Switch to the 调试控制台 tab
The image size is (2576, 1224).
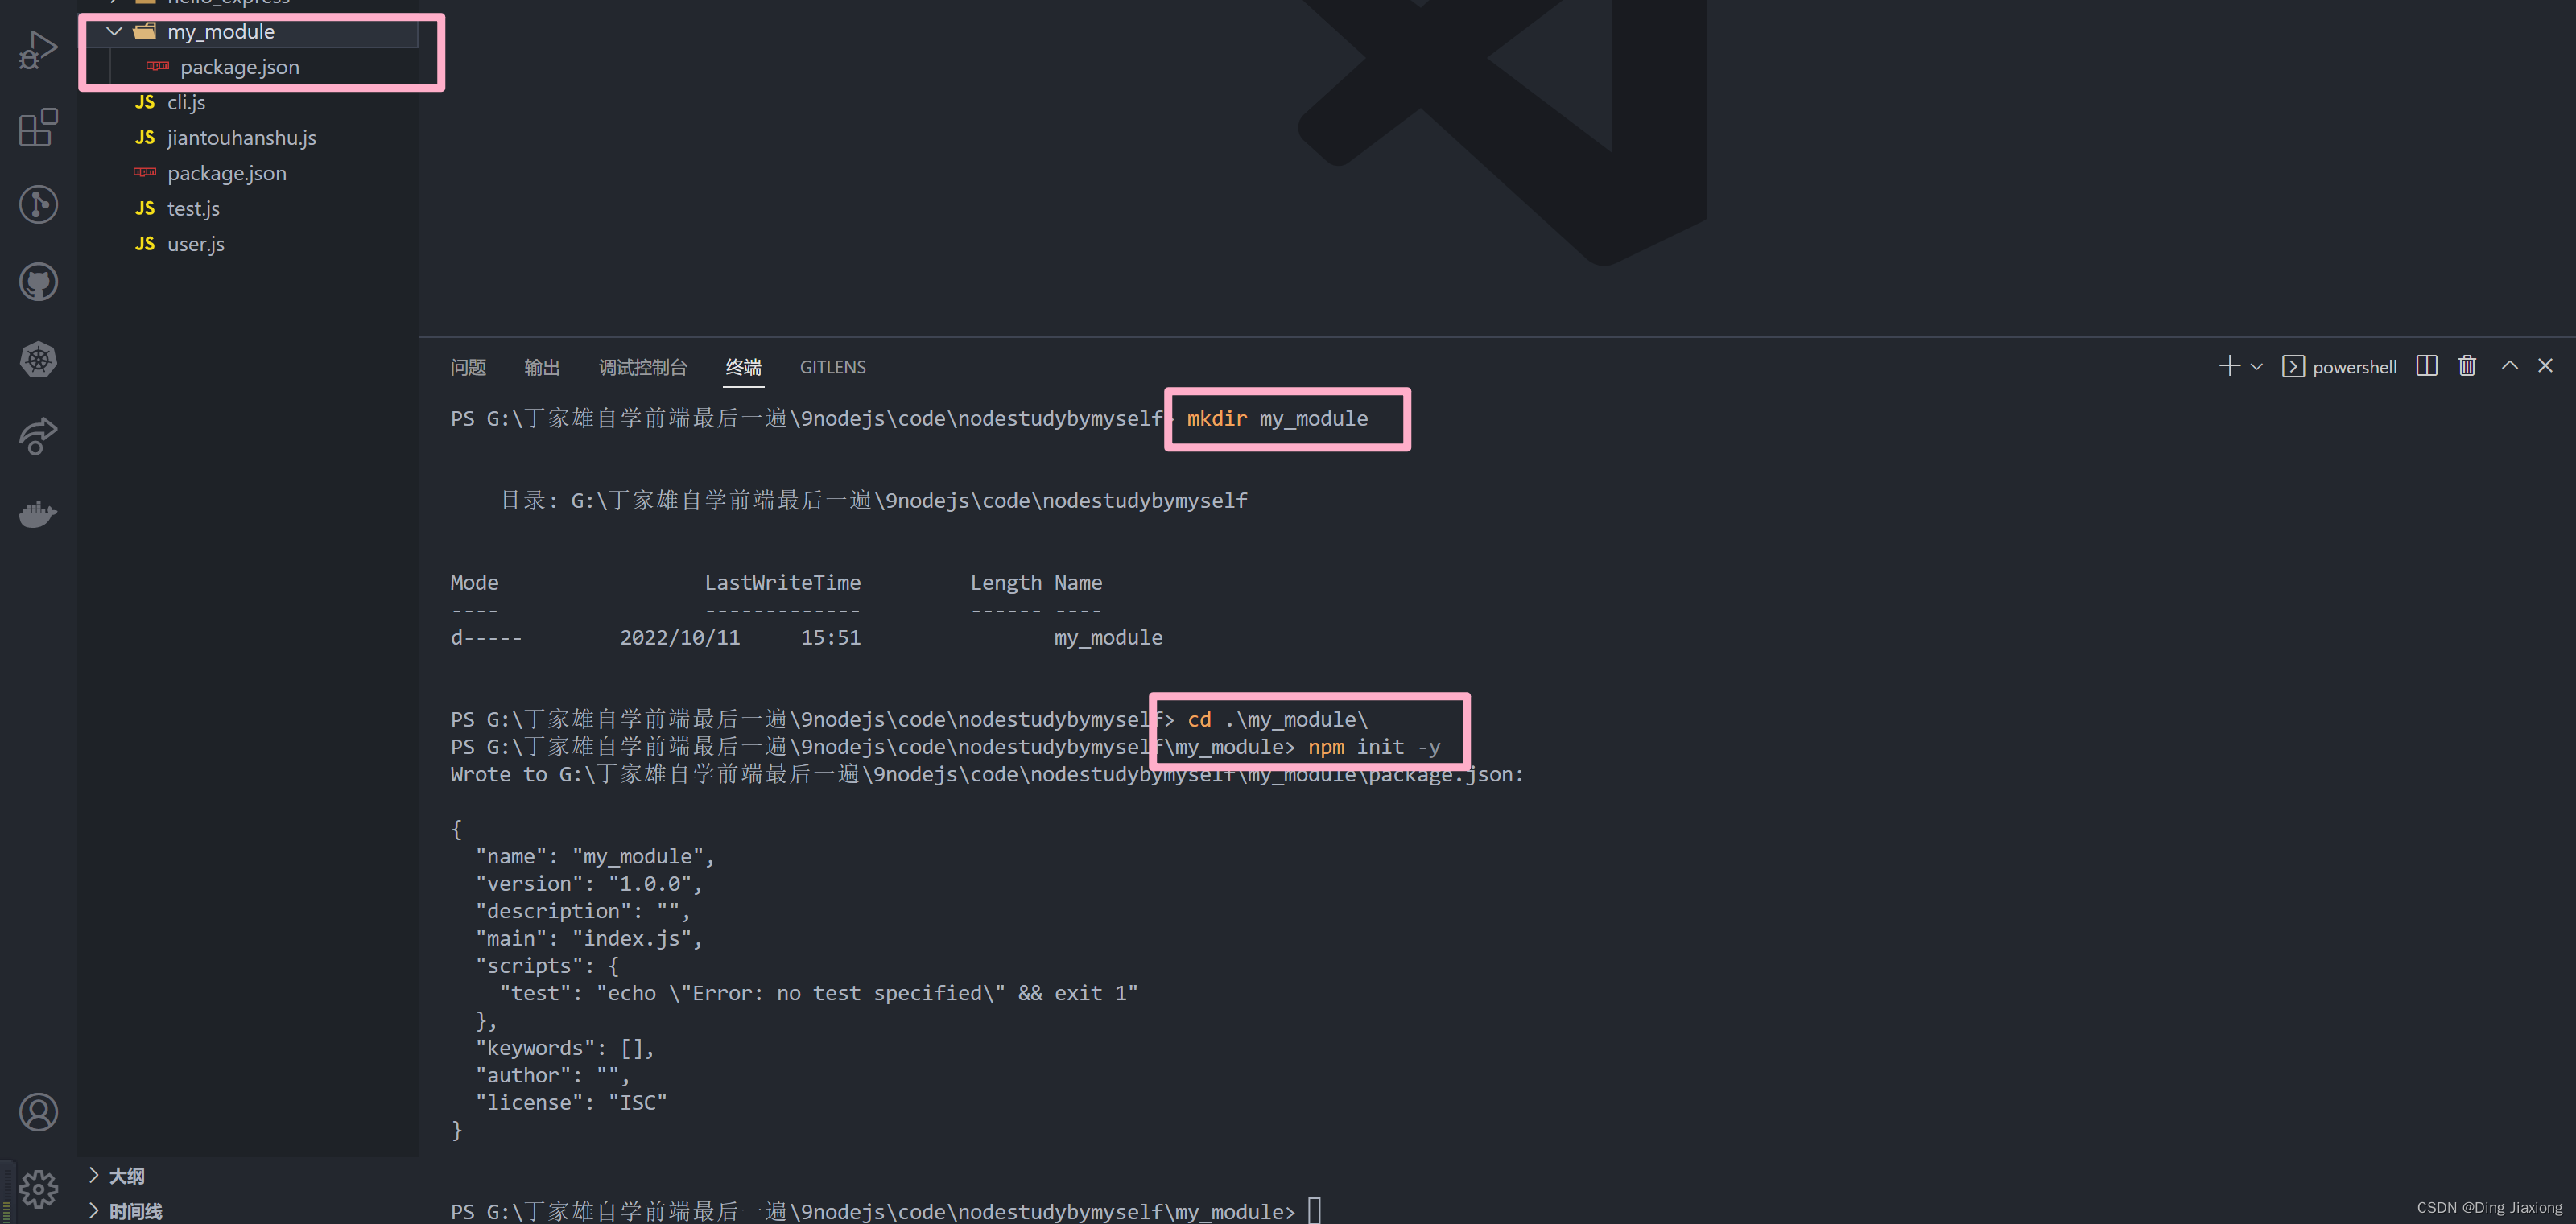point(643,367)
